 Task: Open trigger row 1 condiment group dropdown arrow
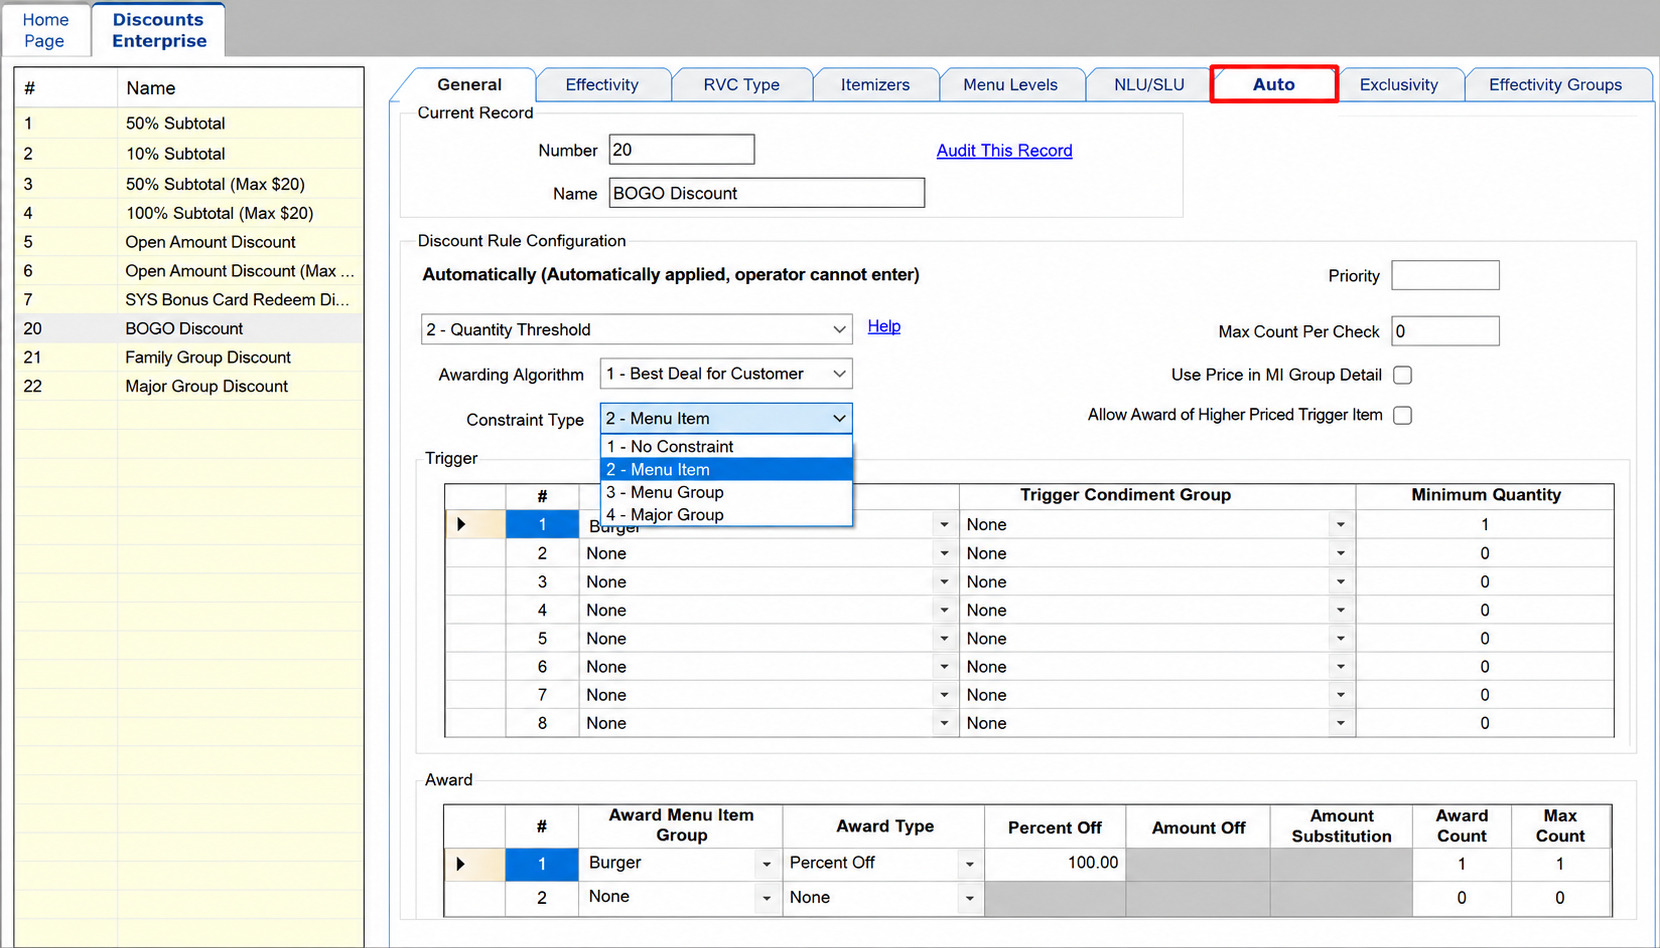[x=1340, y=525]
